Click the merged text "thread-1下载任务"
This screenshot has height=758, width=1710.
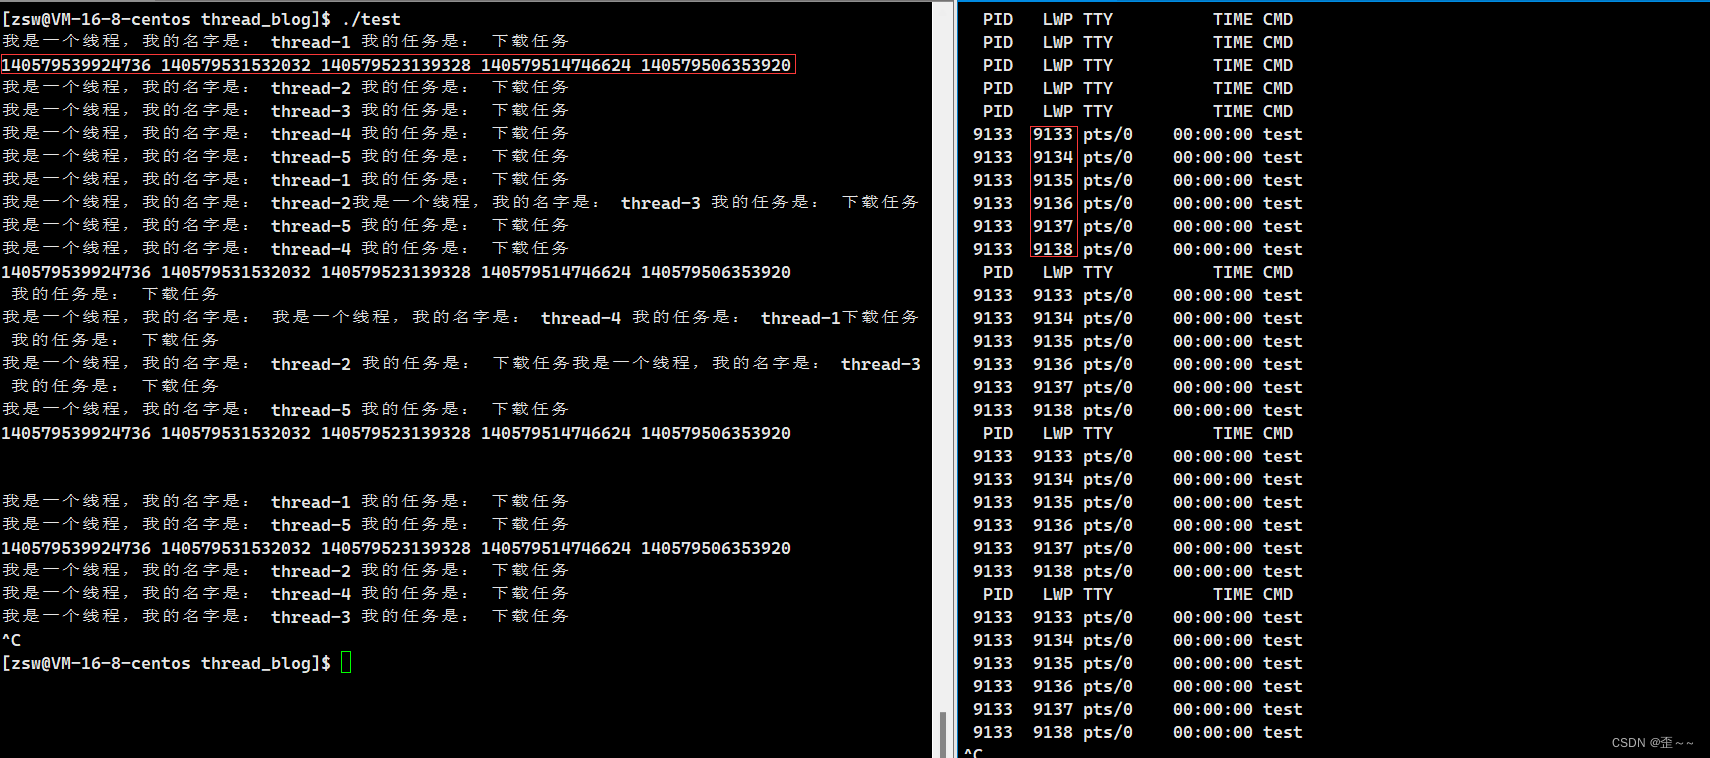(x=840, y=318)
